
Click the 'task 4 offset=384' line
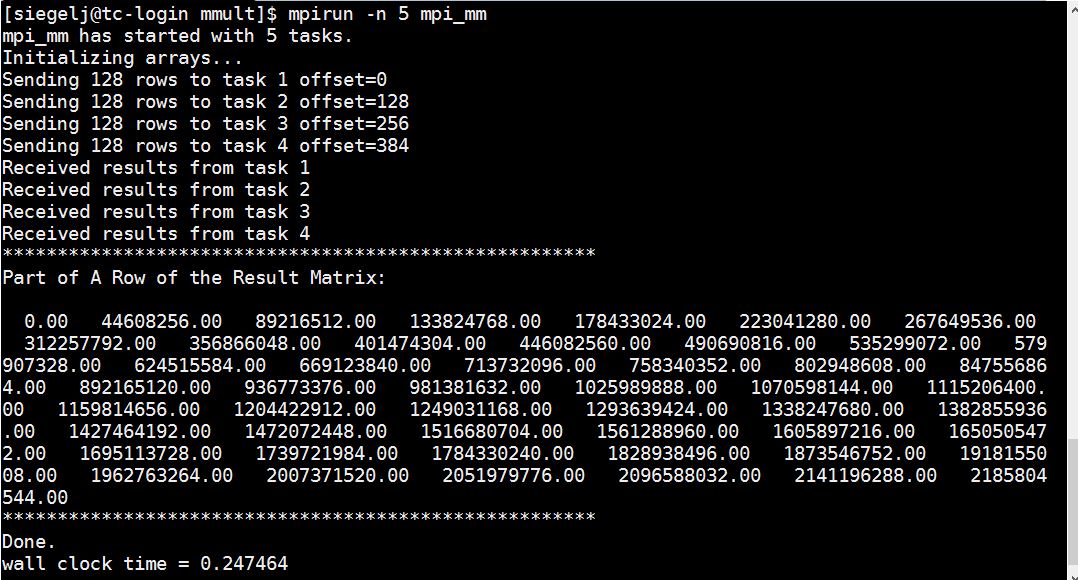point(206,146)
